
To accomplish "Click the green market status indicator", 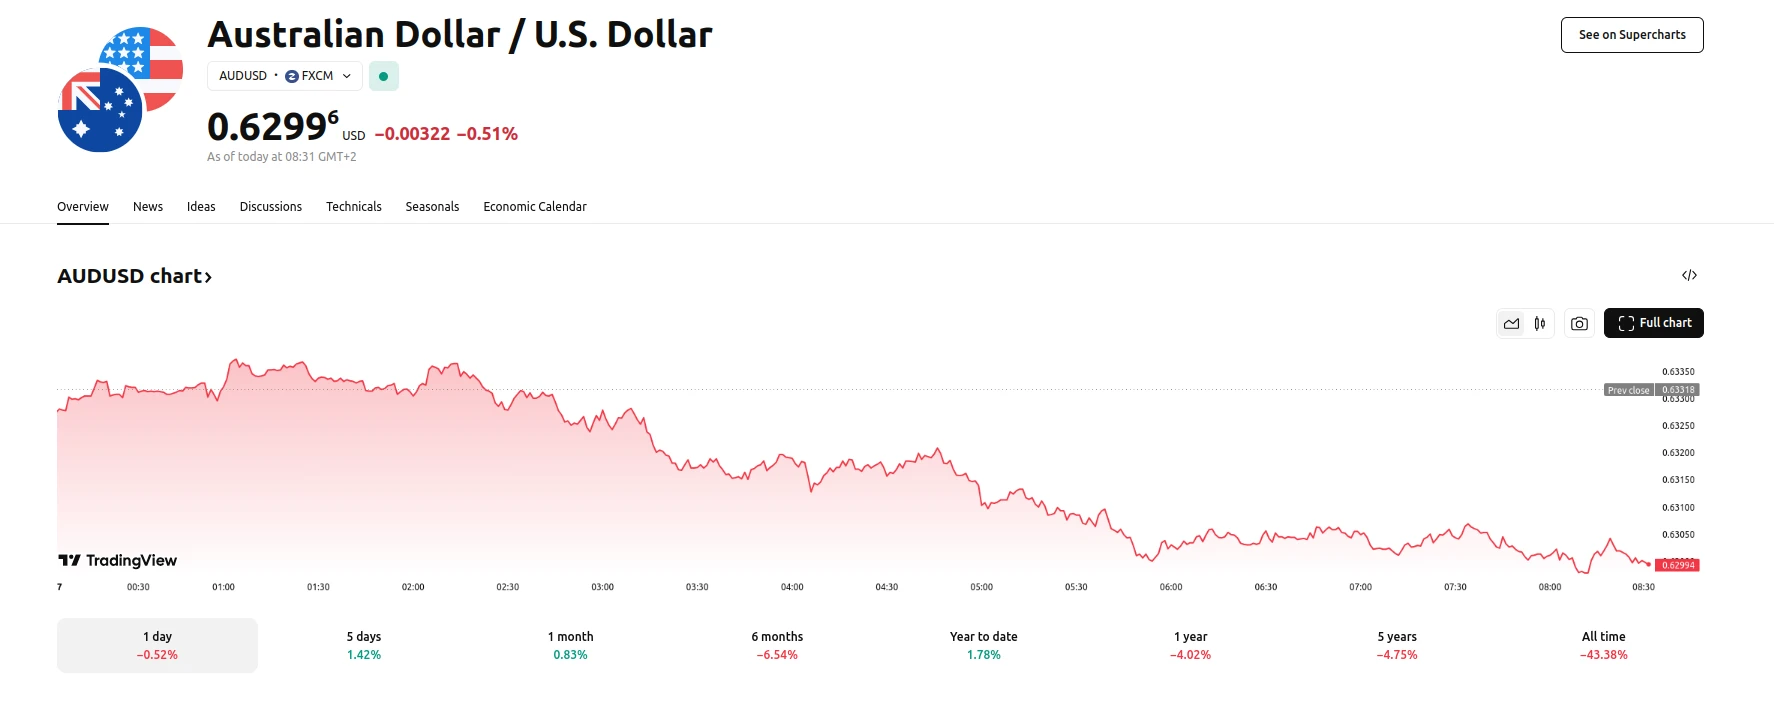I will click(383, 76).
